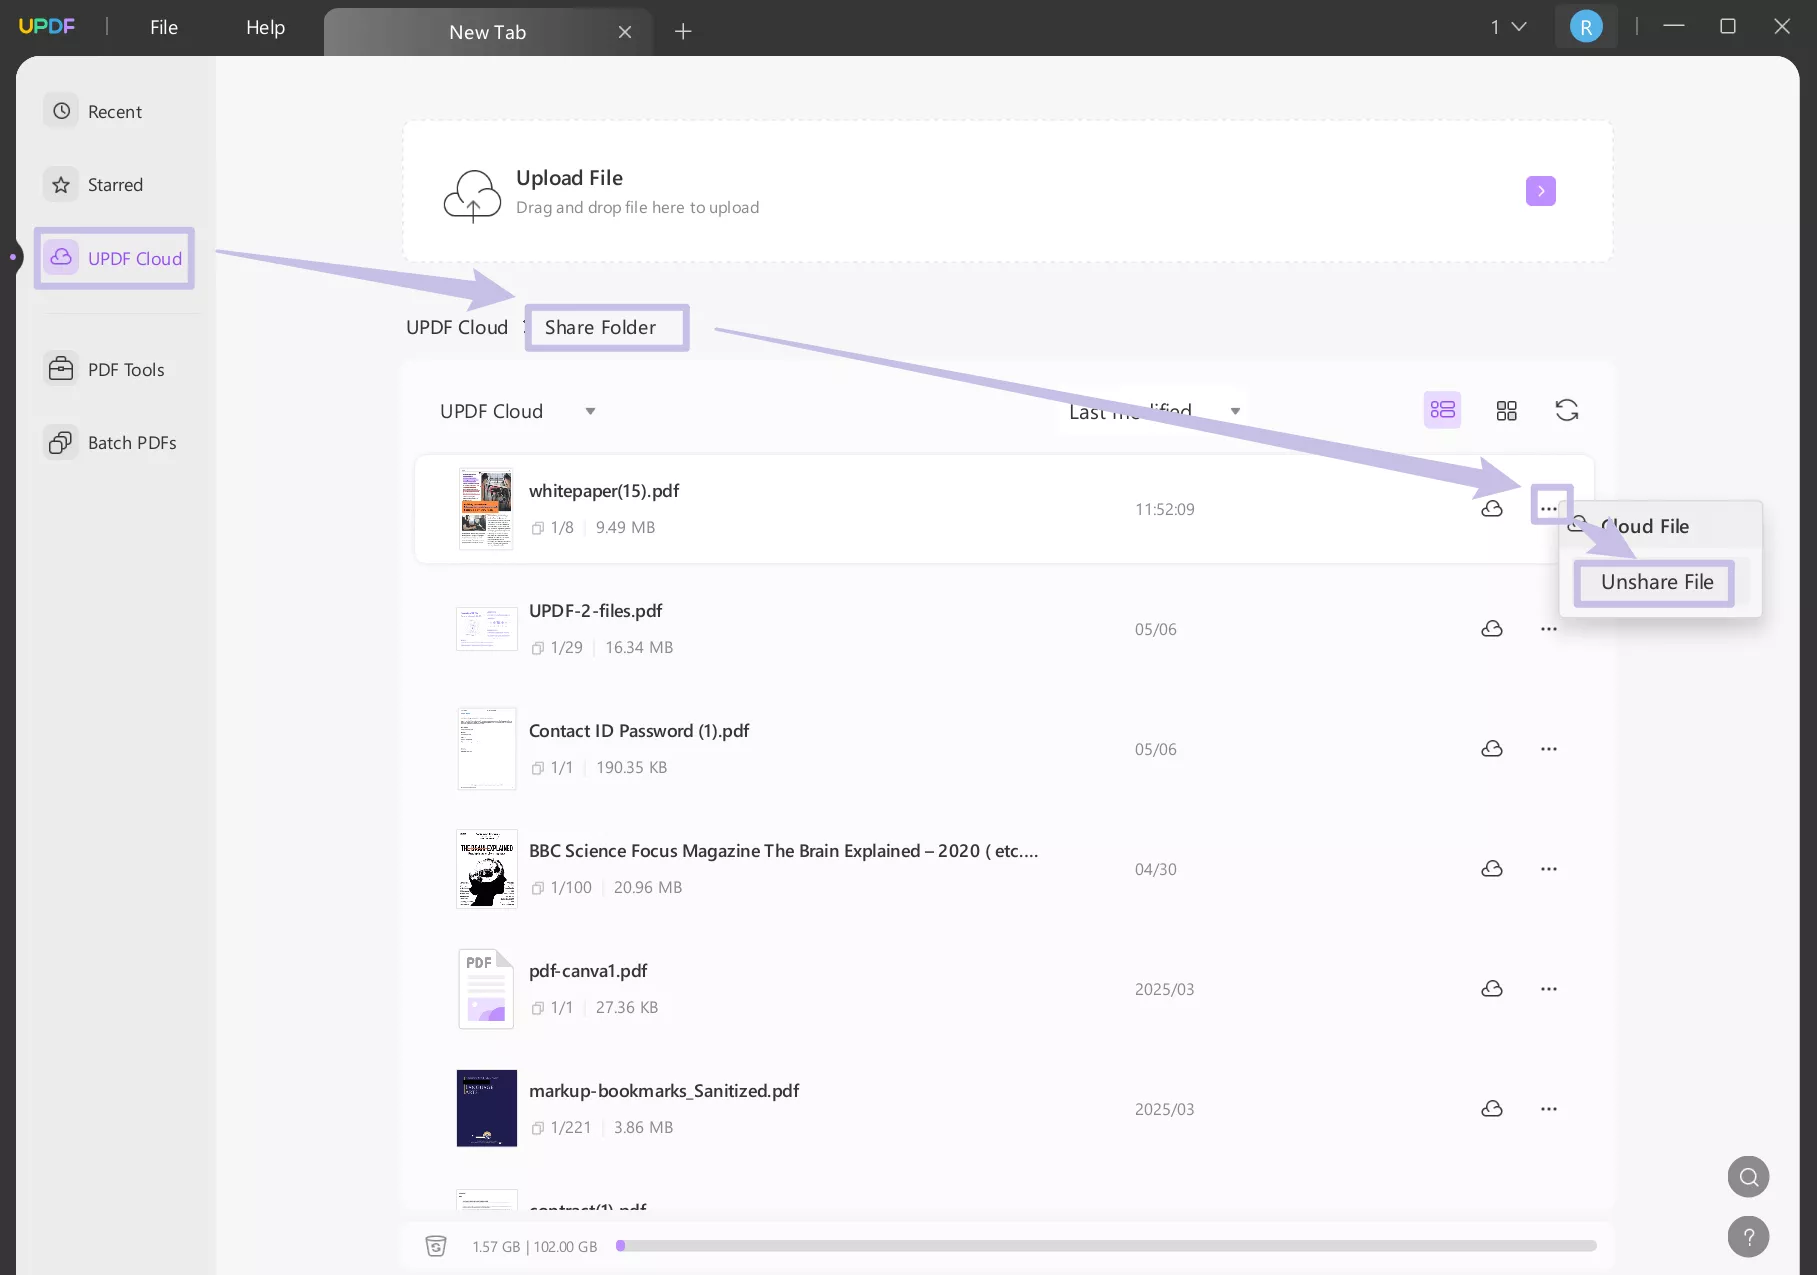Expand the UPDF Cloud filter dropdown
The height and width of the screenshot is (1275, 1817).
tap(517, 411)
